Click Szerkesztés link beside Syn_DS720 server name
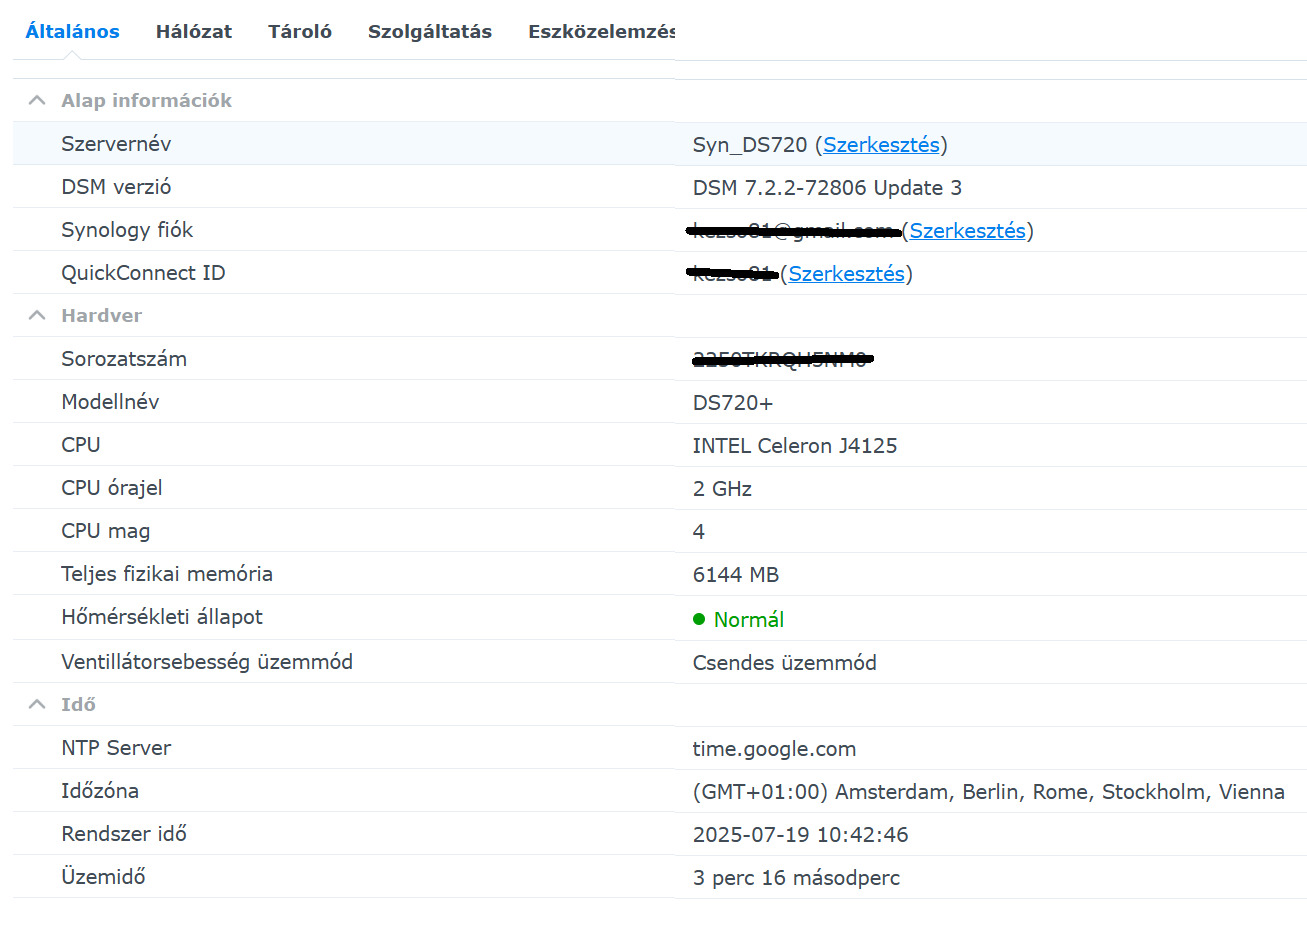Image resolution: width=1307 pixels, height=943 pixels. coord(881,145)
